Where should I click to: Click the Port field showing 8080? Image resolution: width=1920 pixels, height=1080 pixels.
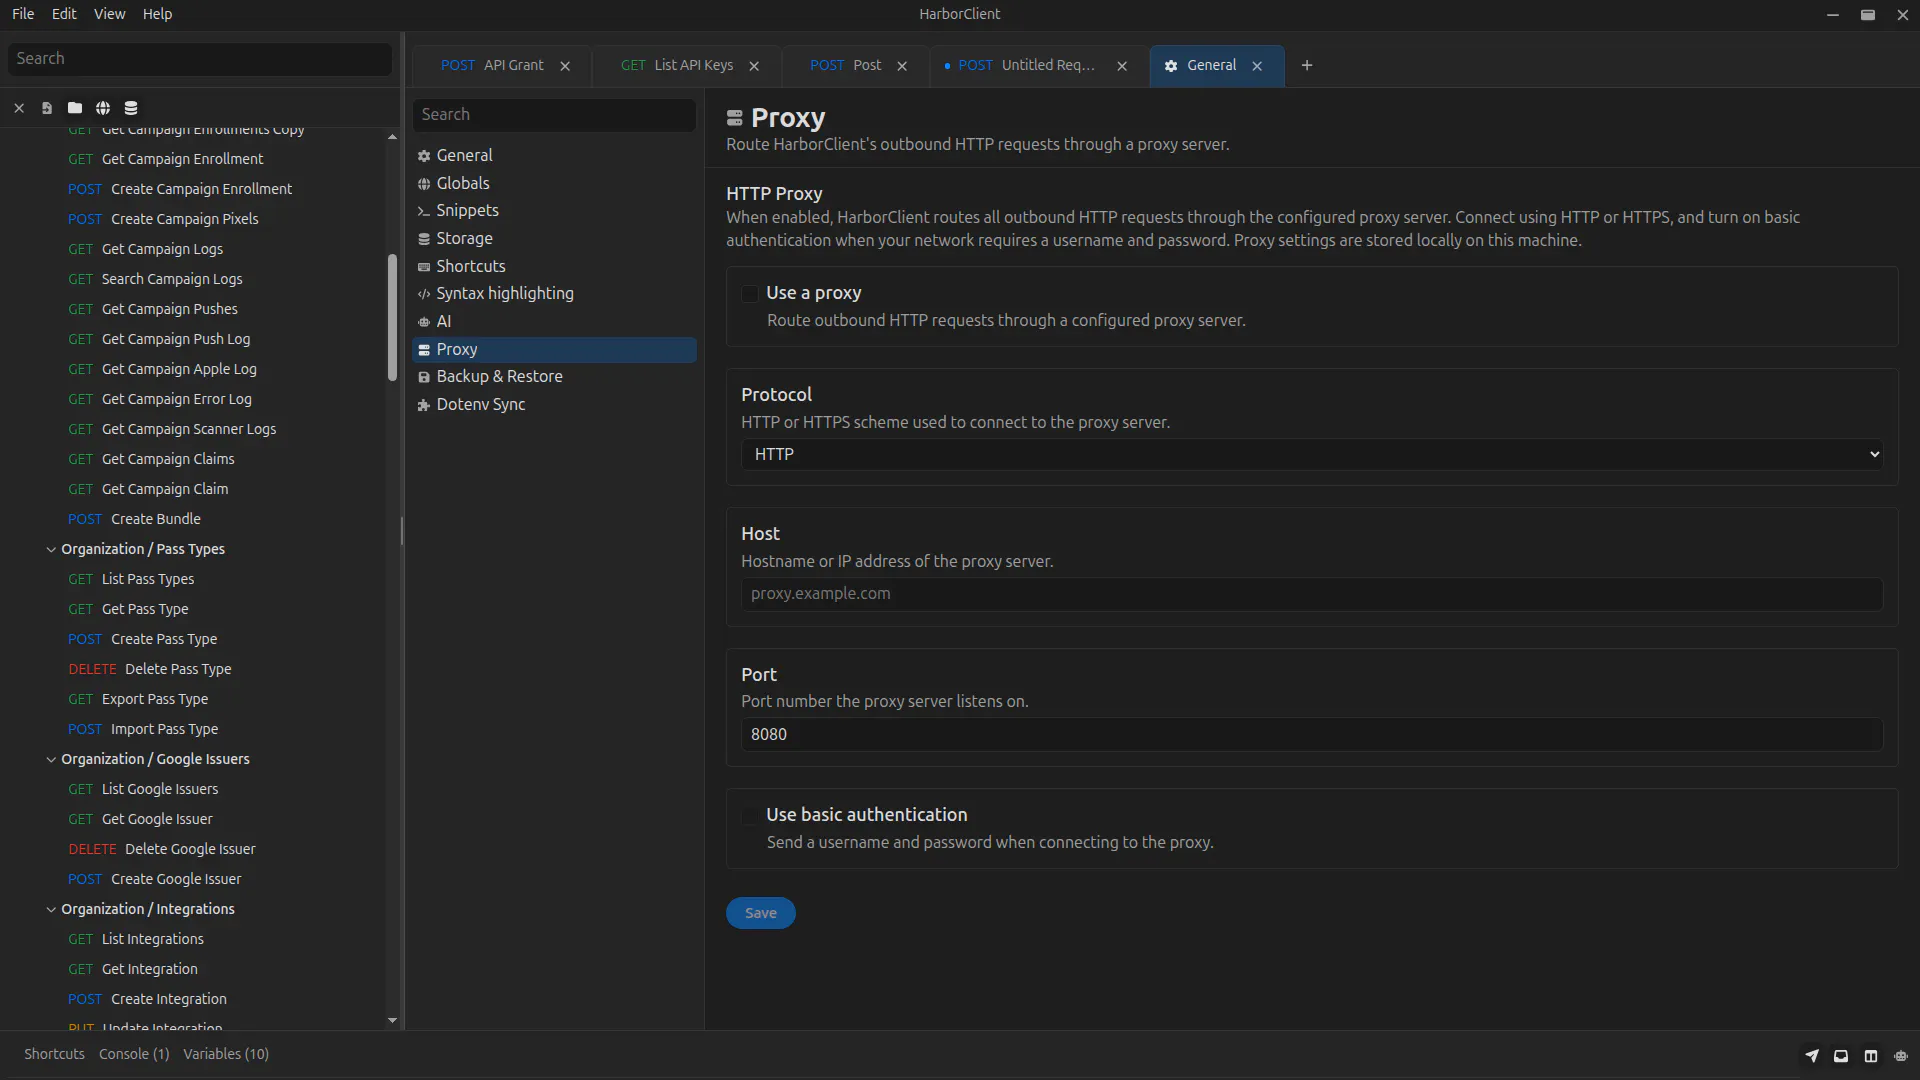[1312, 734]
